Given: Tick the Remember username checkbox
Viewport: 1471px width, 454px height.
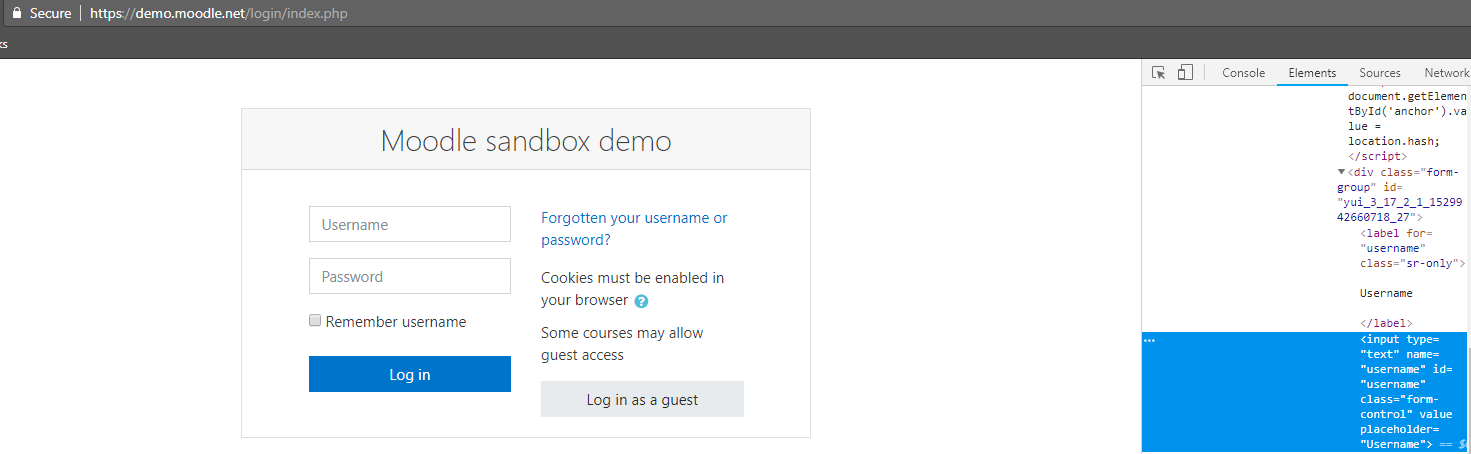Looking at the screenshot, I should [x=315, y=321].
